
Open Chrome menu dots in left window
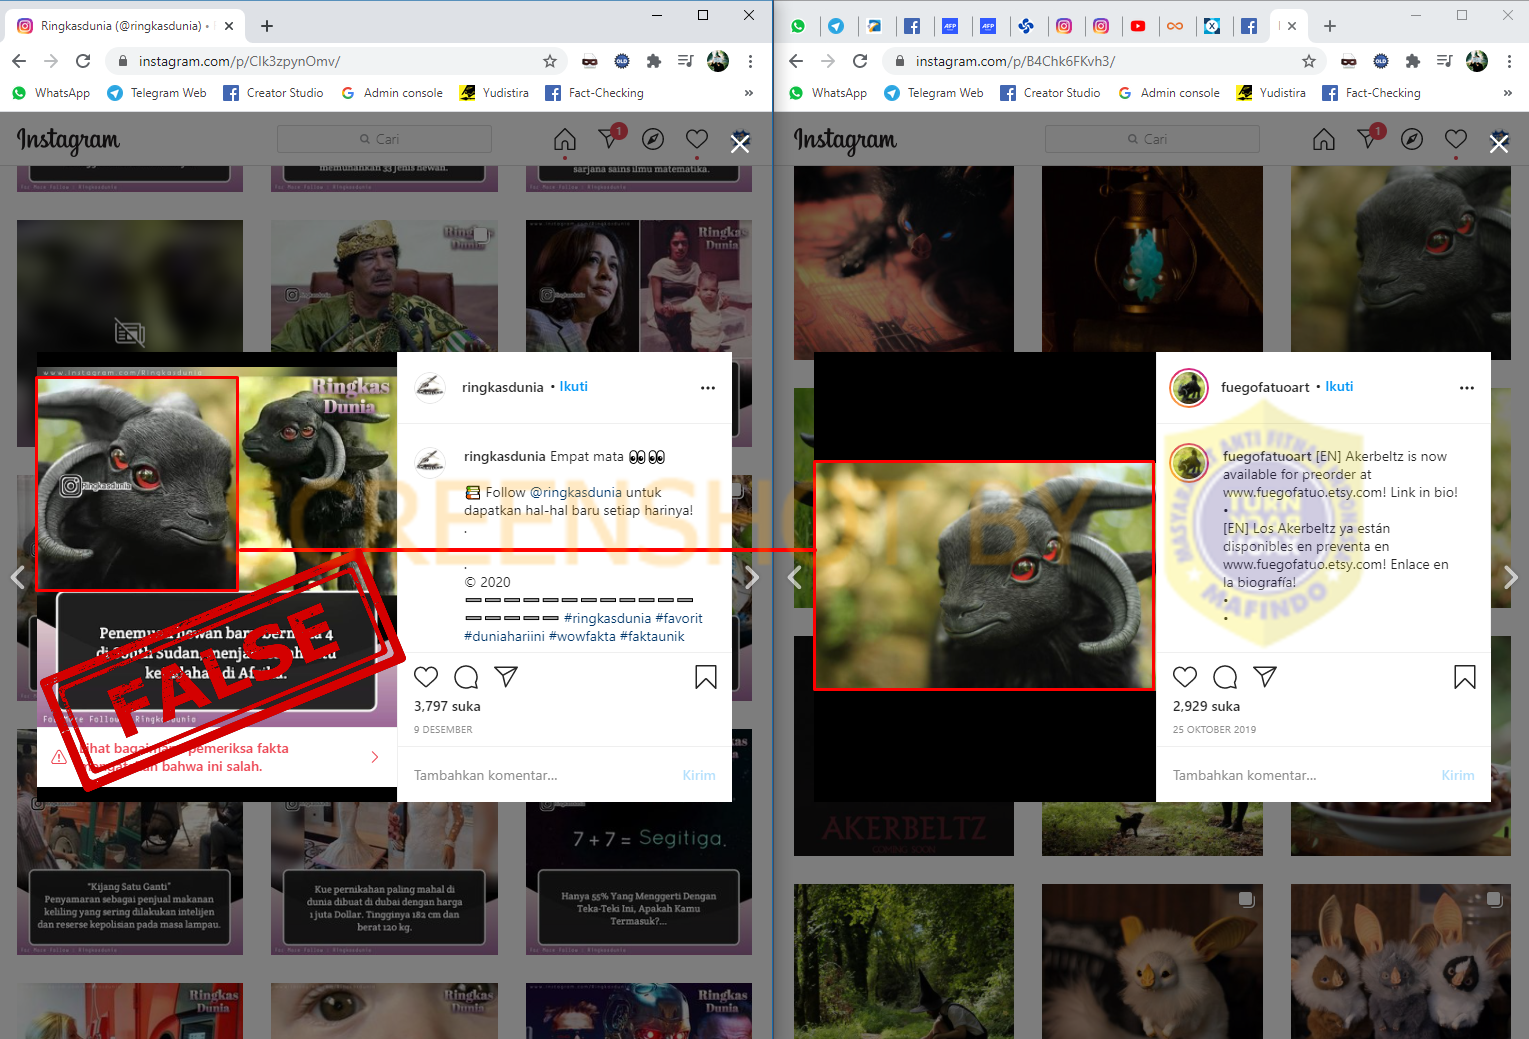750,61
